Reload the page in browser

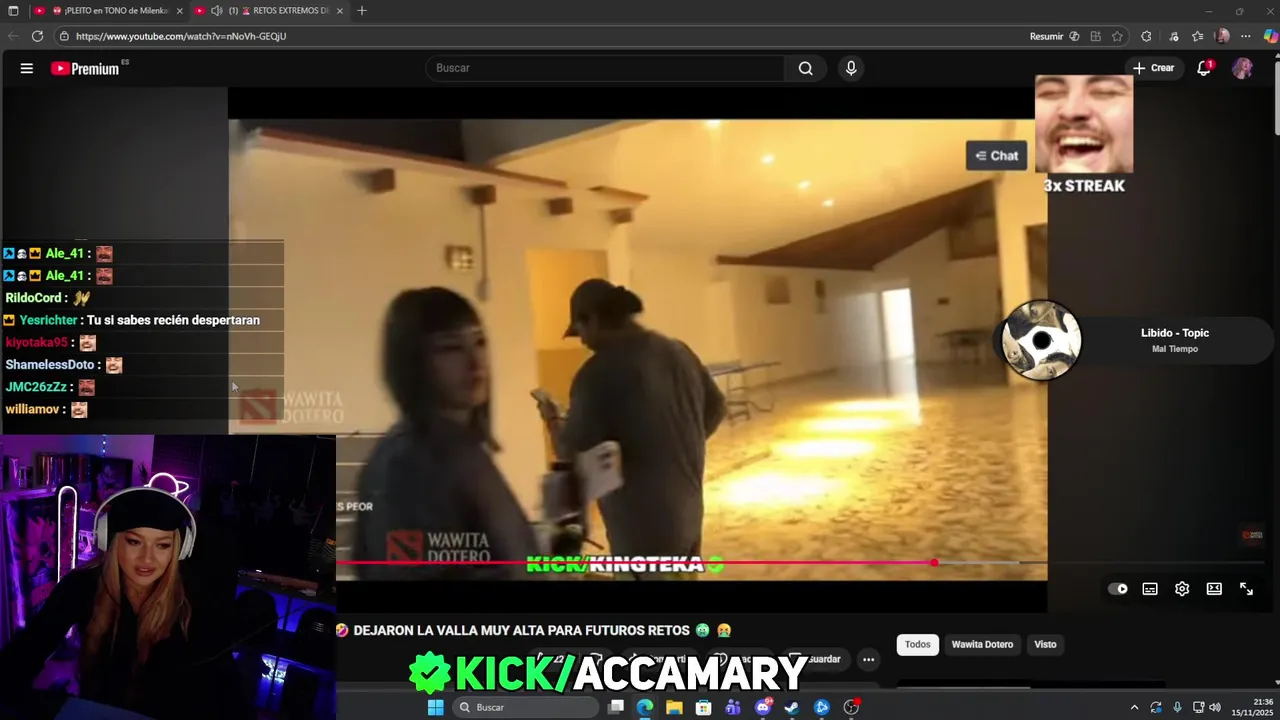(x=37, y=36)
